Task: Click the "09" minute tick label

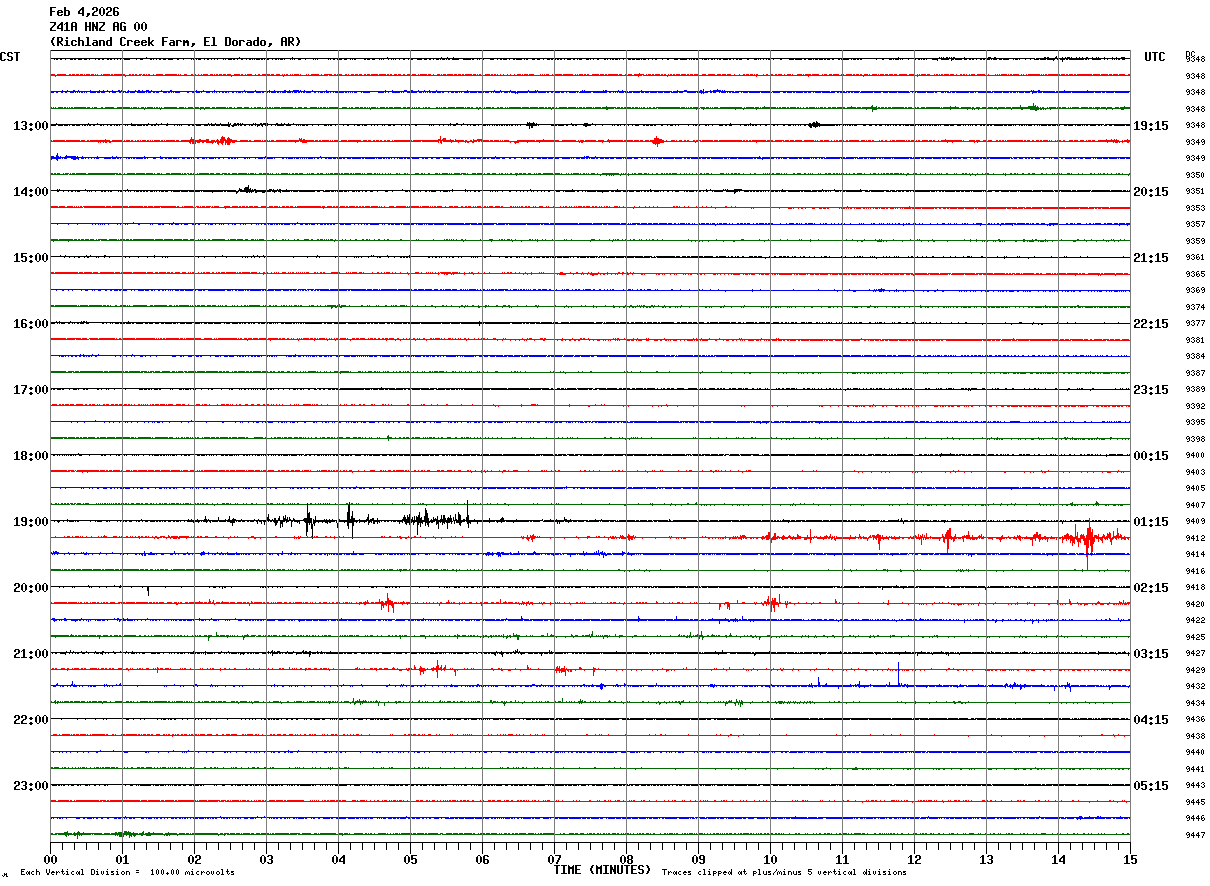Action: point(698,859)
